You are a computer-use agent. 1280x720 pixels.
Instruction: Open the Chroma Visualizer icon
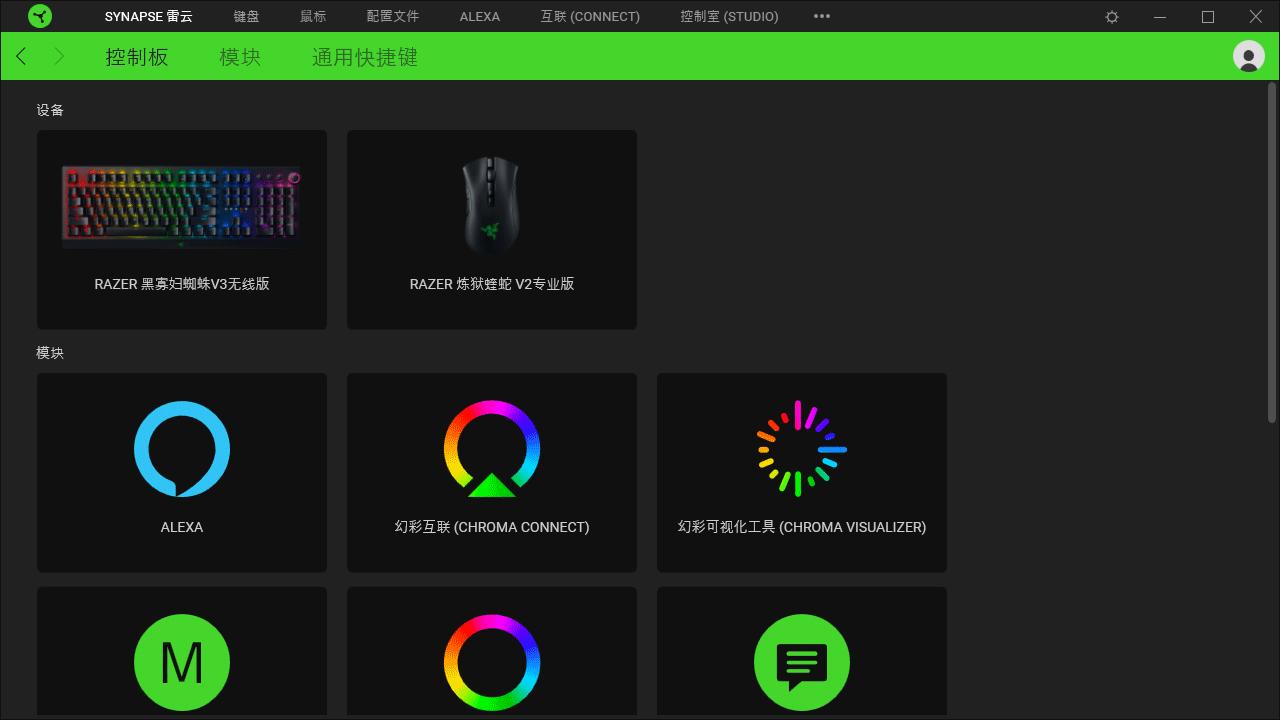point(801,449)
